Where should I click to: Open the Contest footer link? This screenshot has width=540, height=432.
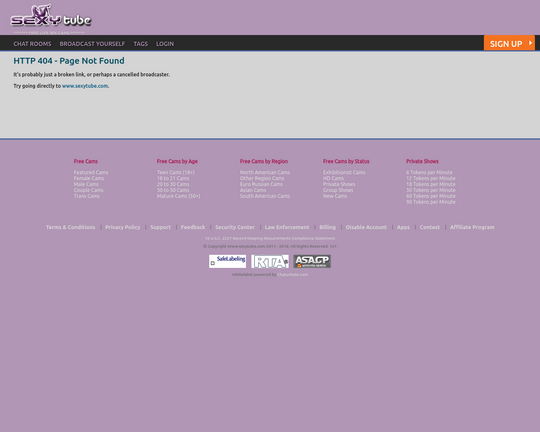point(430,227)
